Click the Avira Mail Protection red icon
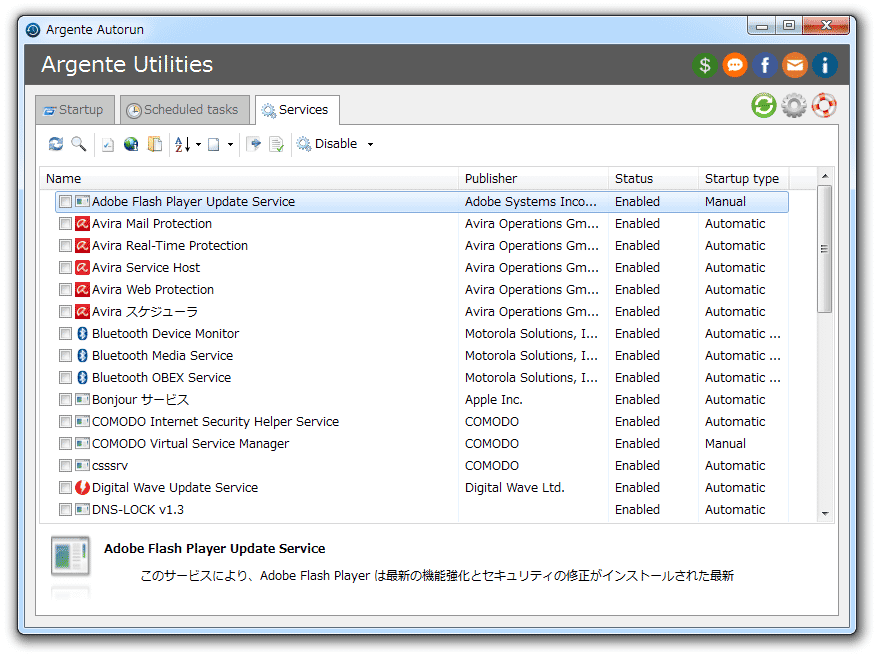Viewport: 878px width, 656px height. tap(82, 224)
